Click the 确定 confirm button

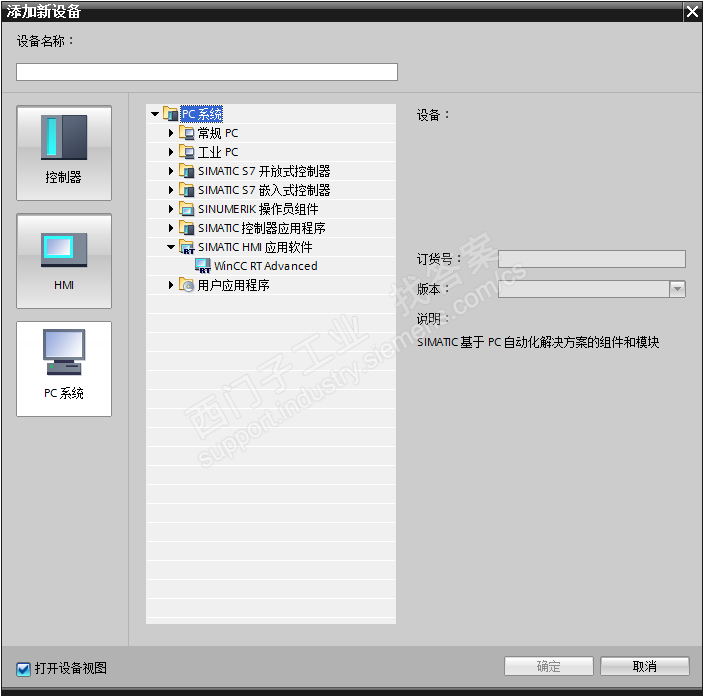pos(549,666)
